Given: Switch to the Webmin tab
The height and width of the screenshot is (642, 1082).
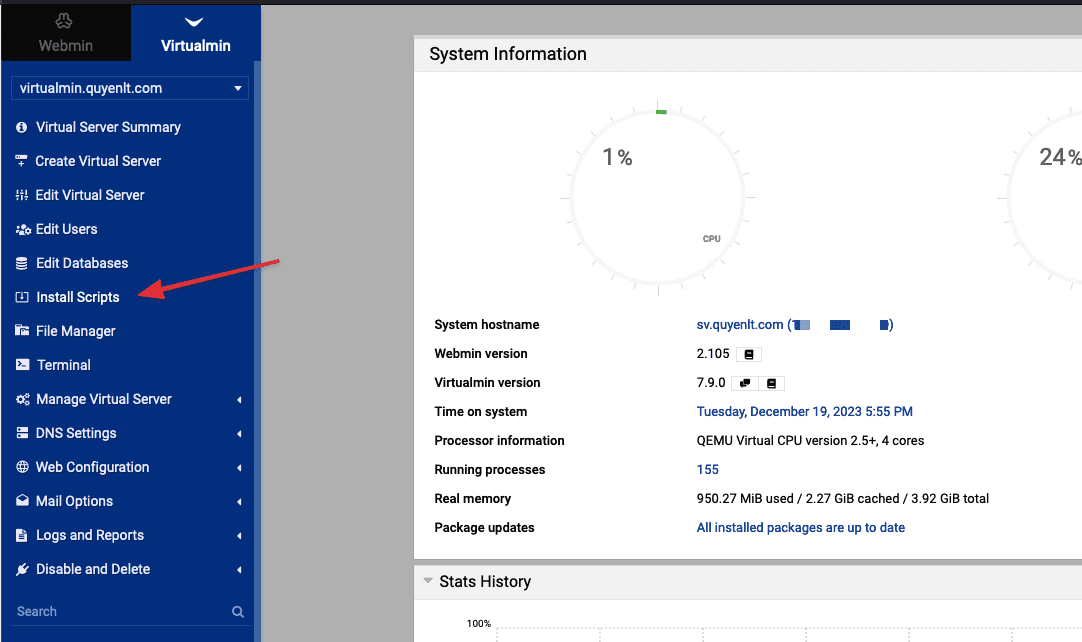Looking at the screenshot, I should click(x=65, y=33).
